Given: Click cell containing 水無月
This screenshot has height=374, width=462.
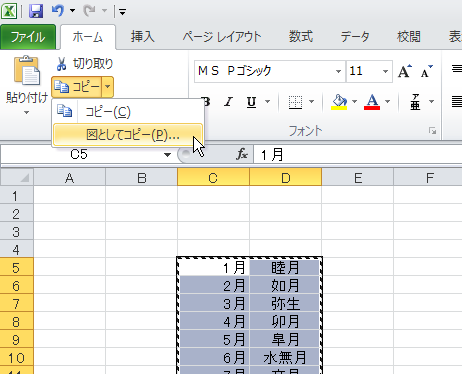Looking at the screenshot, I should pos(286,357).
